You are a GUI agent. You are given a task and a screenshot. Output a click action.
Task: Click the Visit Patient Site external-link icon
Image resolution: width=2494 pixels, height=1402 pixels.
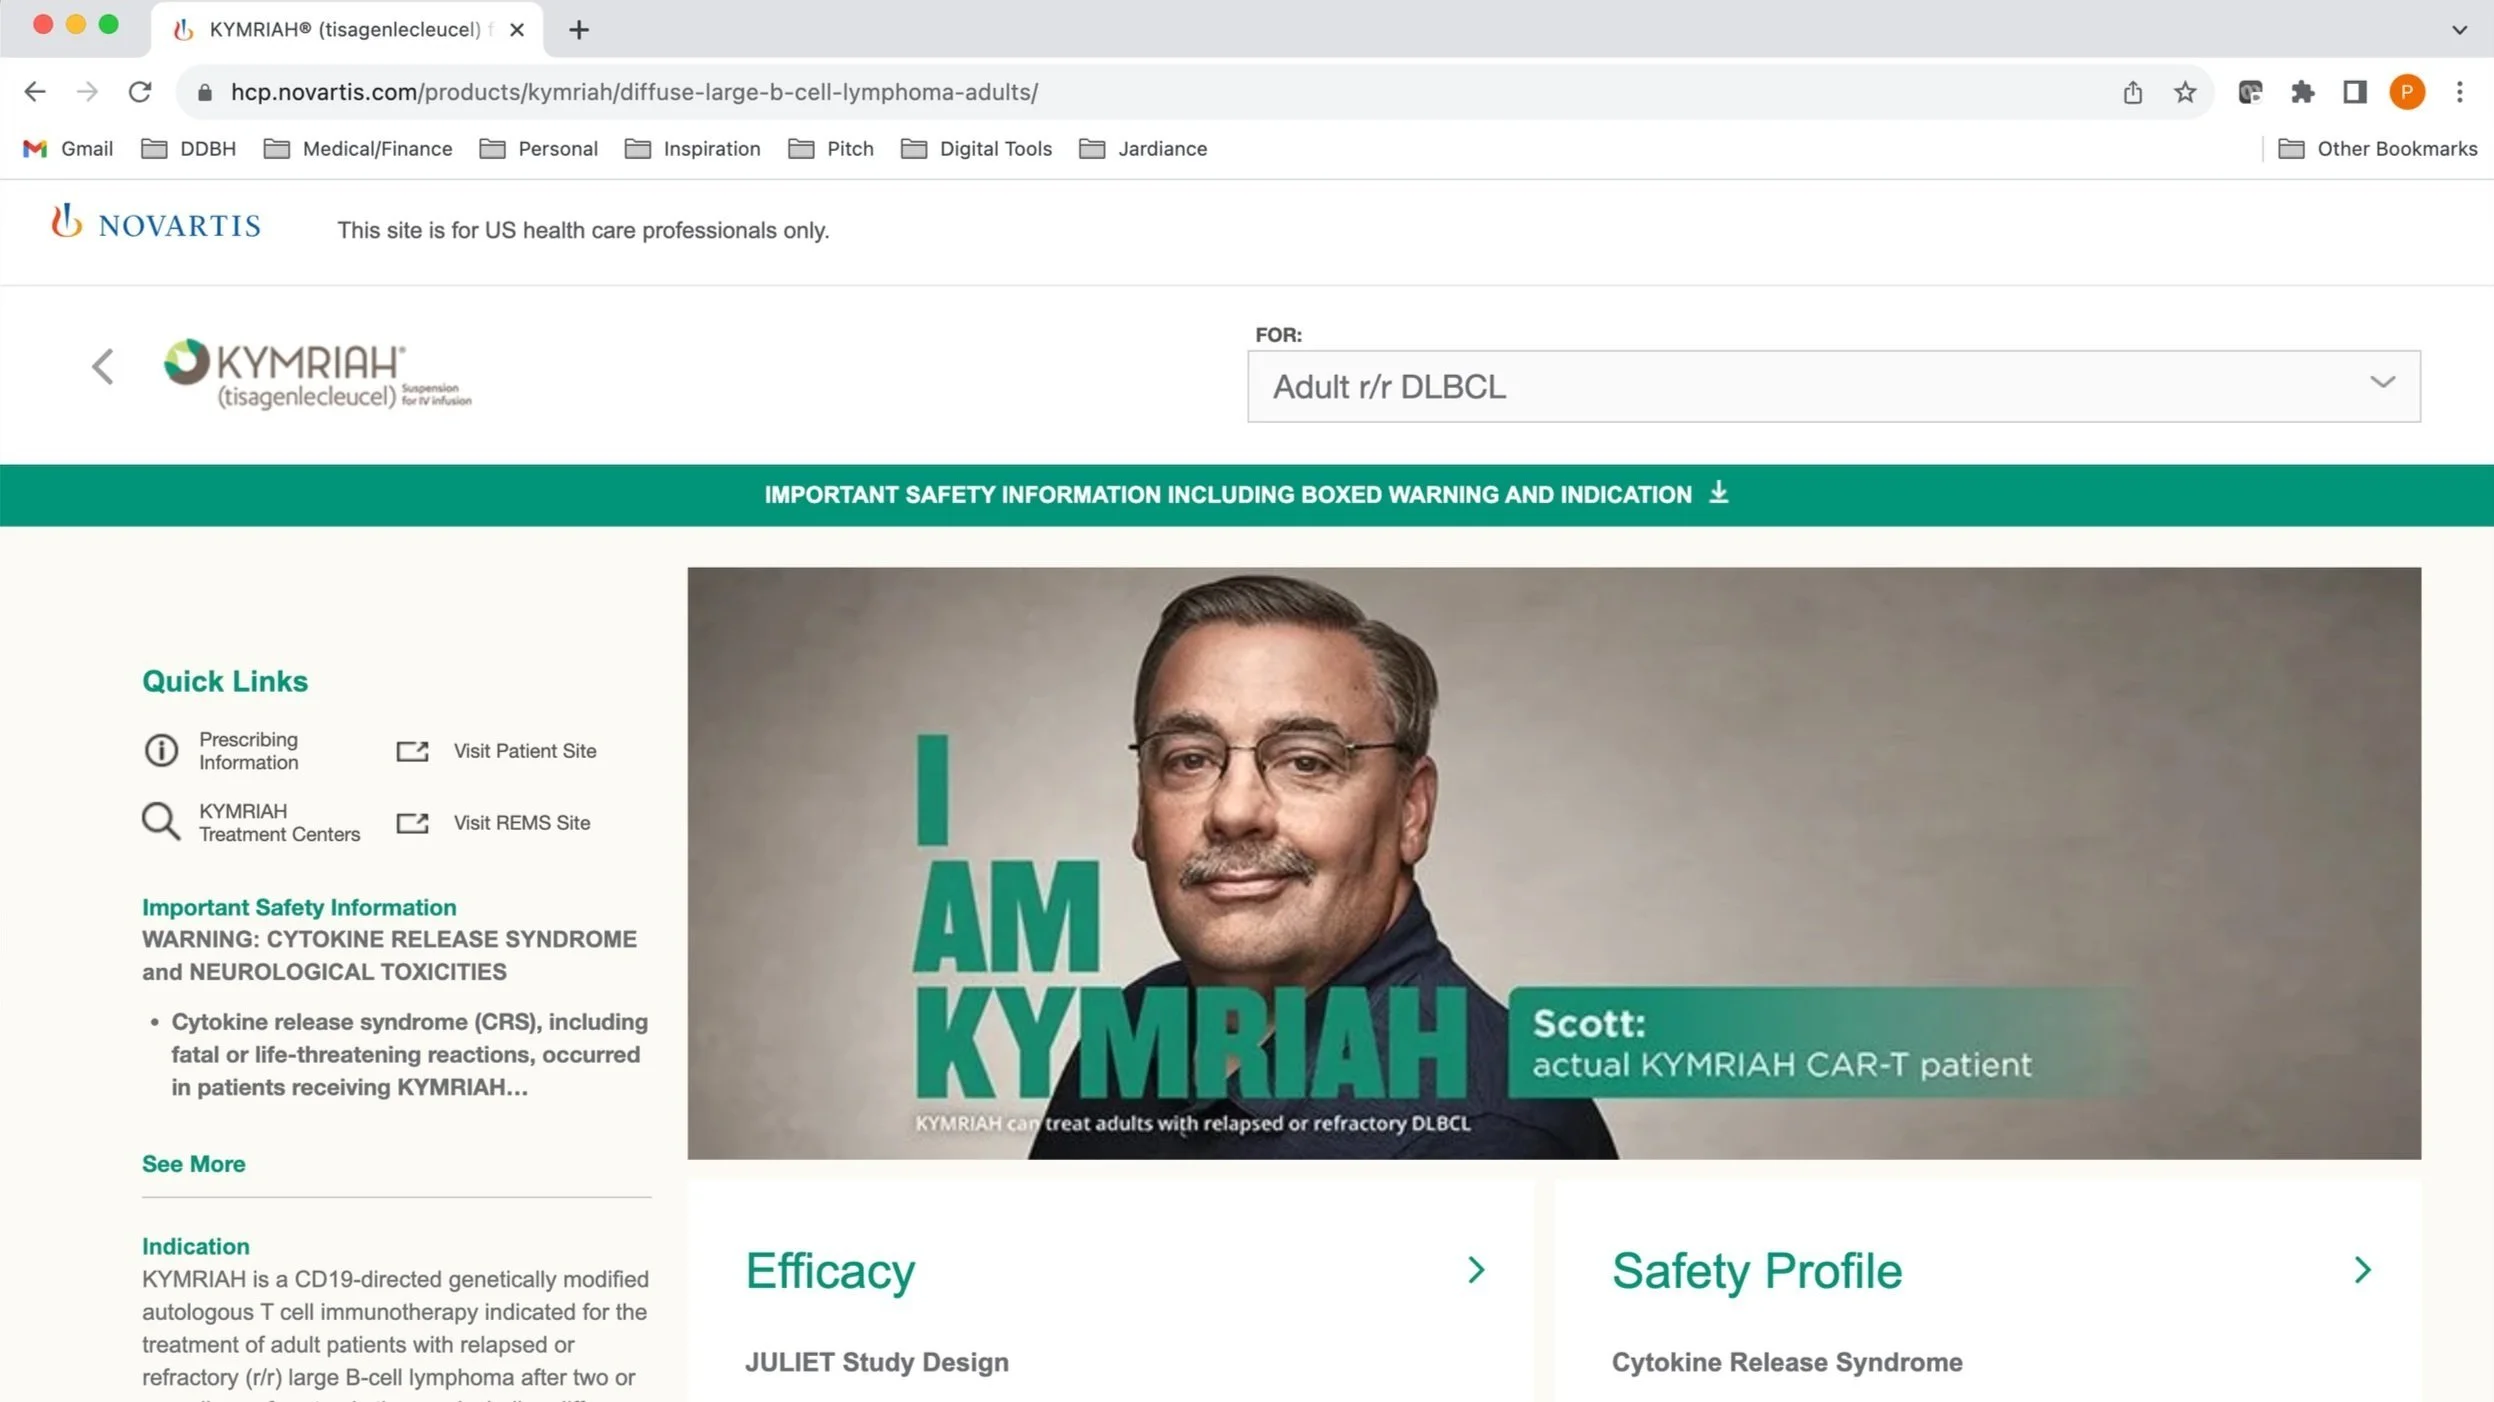(412, 751)
